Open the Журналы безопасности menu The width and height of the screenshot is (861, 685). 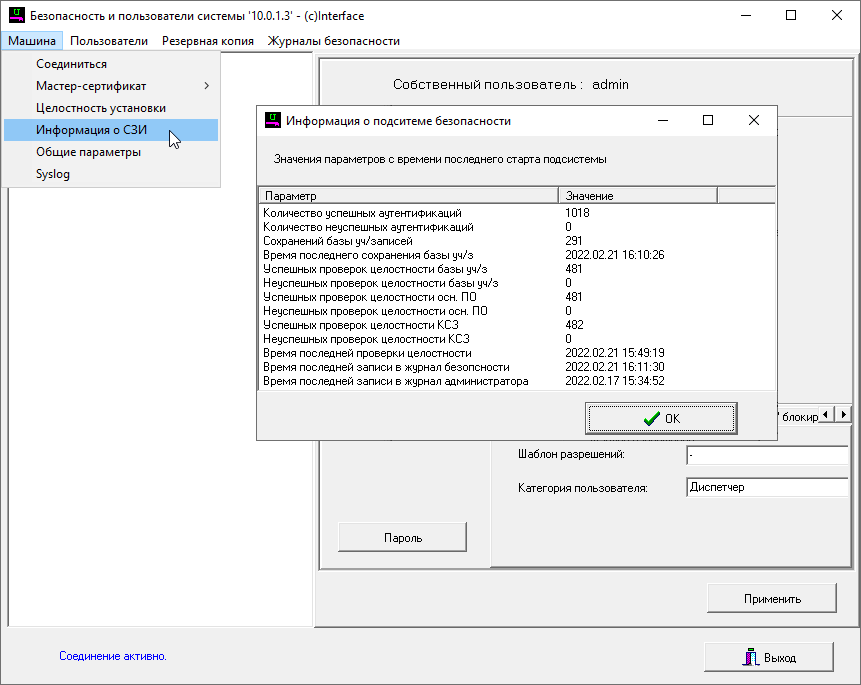tap(333, 41)
